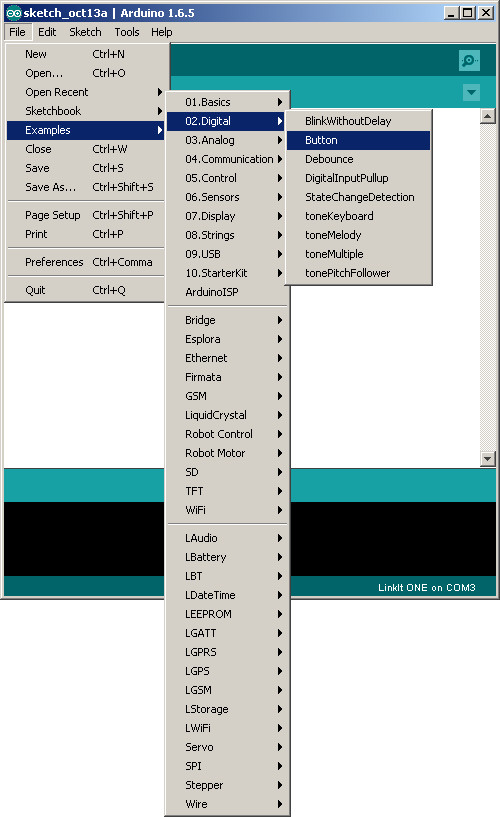Screen dimensions: 500x817
Task: Click the LinkIt ONE on COM3 status text
Action: [427, 588]
